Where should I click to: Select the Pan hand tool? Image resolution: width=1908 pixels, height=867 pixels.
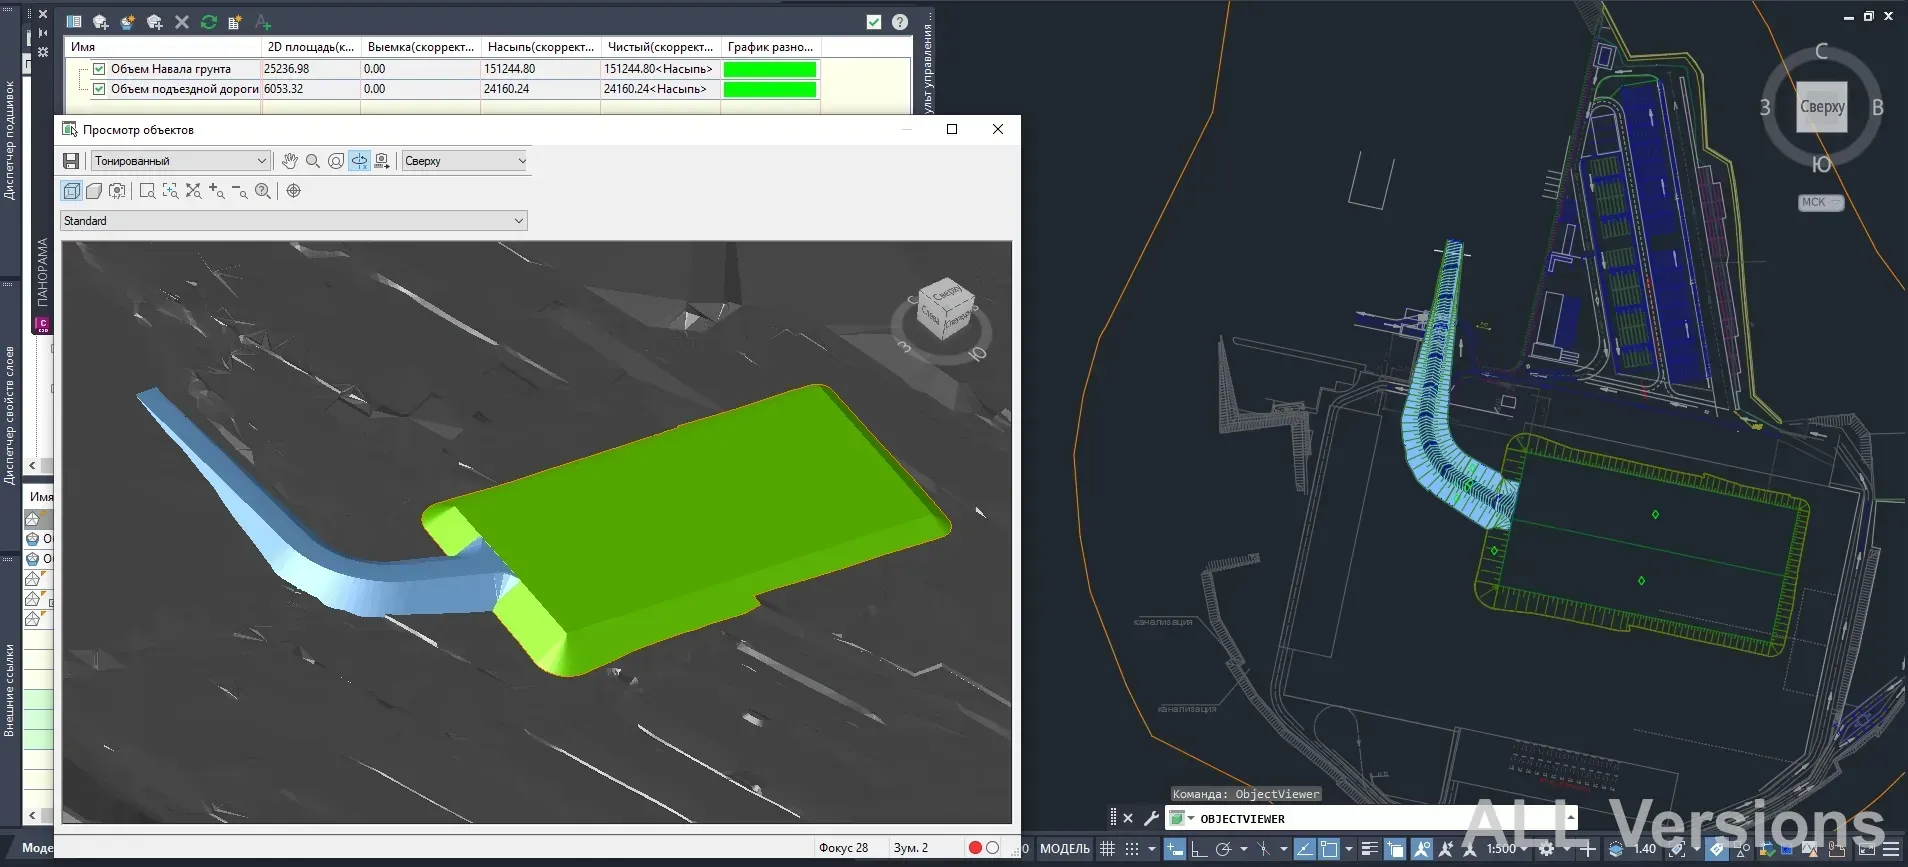pyautogui.click(x=290, y=161)
